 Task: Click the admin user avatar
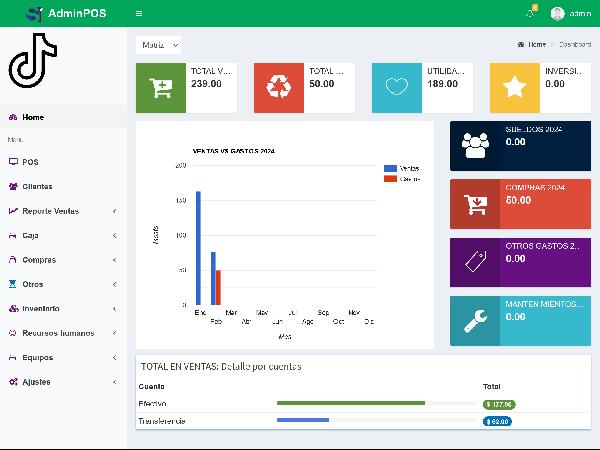coord(557,14)
